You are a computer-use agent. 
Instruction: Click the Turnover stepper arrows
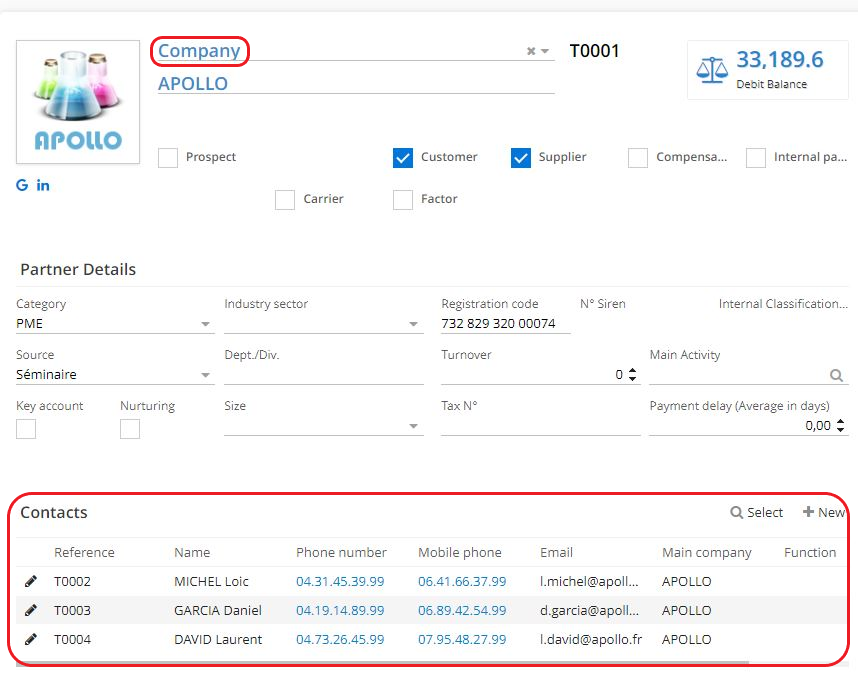pos(632,375)
